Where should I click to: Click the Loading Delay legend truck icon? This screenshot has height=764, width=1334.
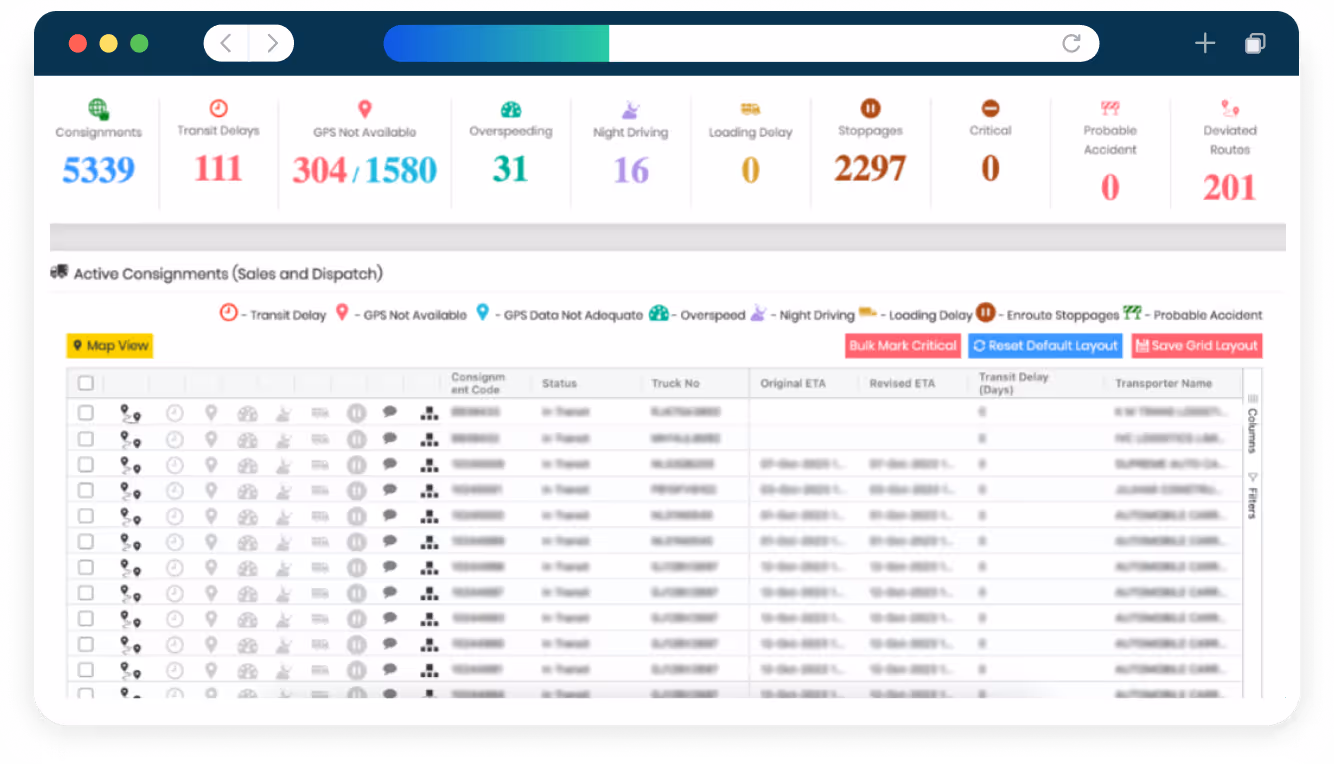click(x=868, y=312)
